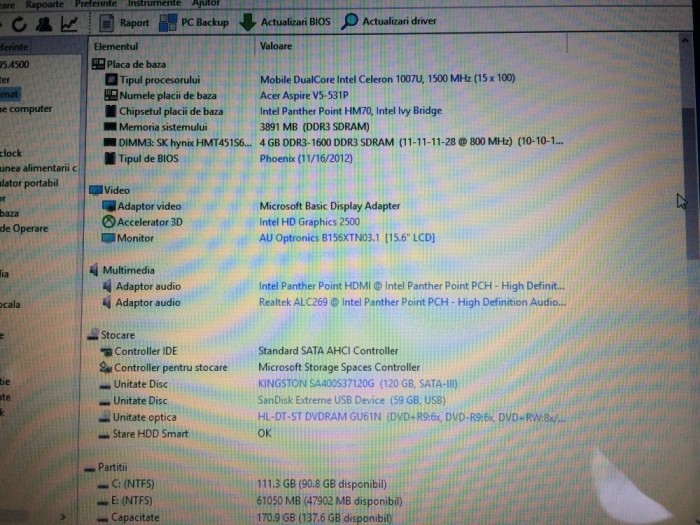This screenshot has height=525, width=700.
Task: Select the Placa de baza group icon
Action: pos(98,64)
